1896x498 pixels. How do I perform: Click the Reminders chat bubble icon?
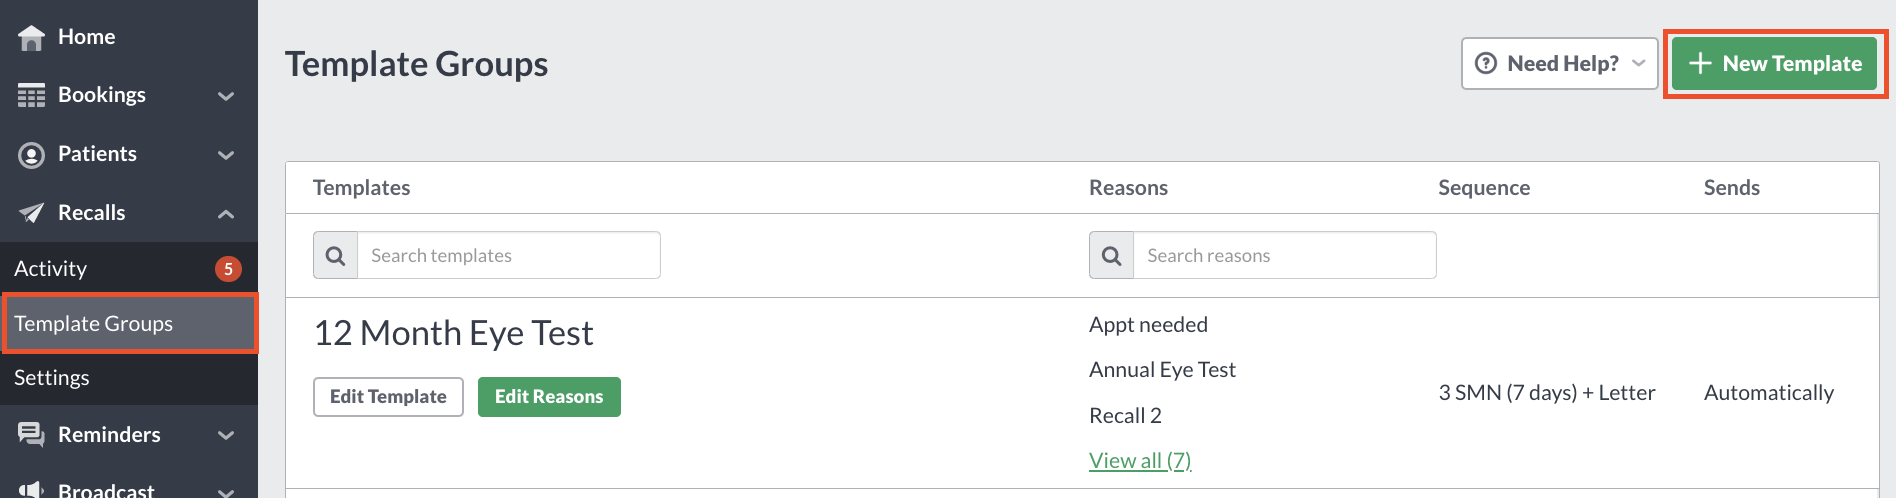point(31,434)
